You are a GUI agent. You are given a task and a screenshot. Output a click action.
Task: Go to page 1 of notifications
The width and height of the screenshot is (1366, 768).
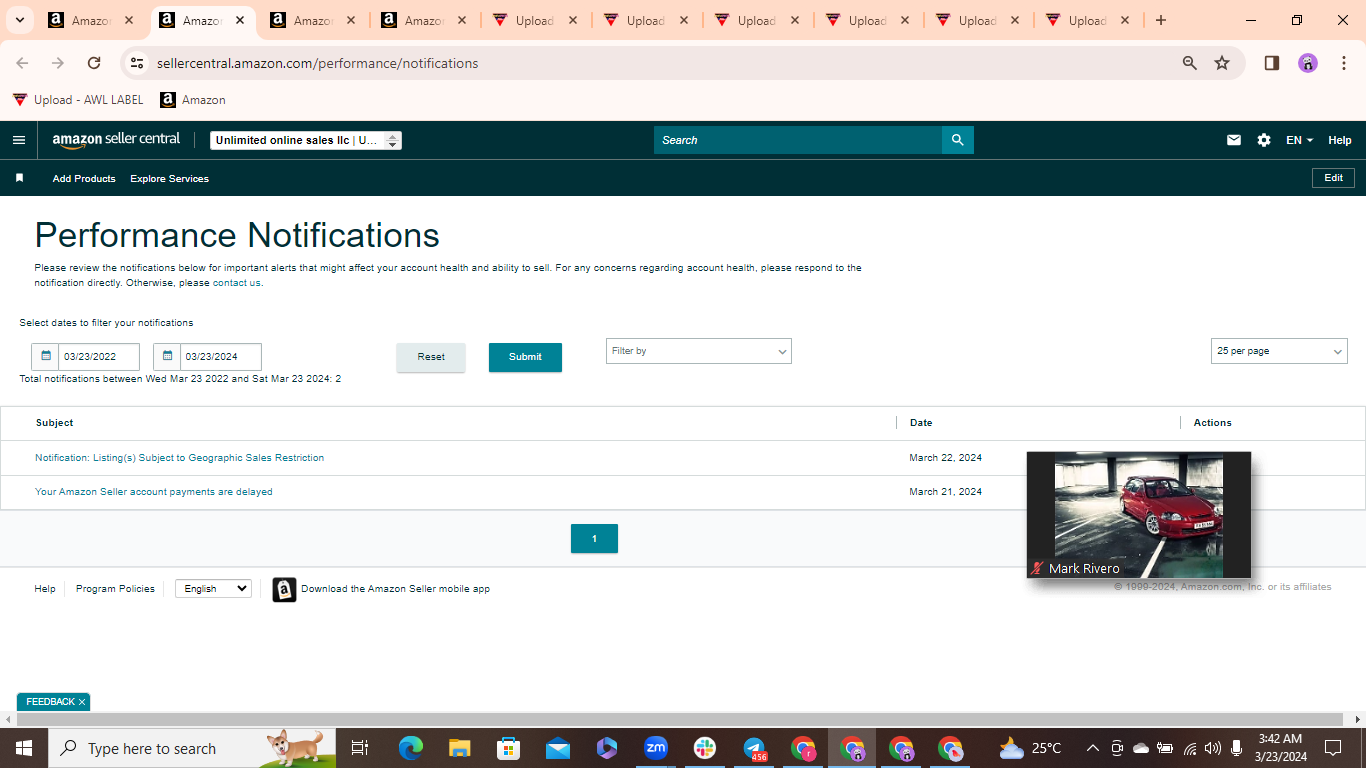(594, 538)
